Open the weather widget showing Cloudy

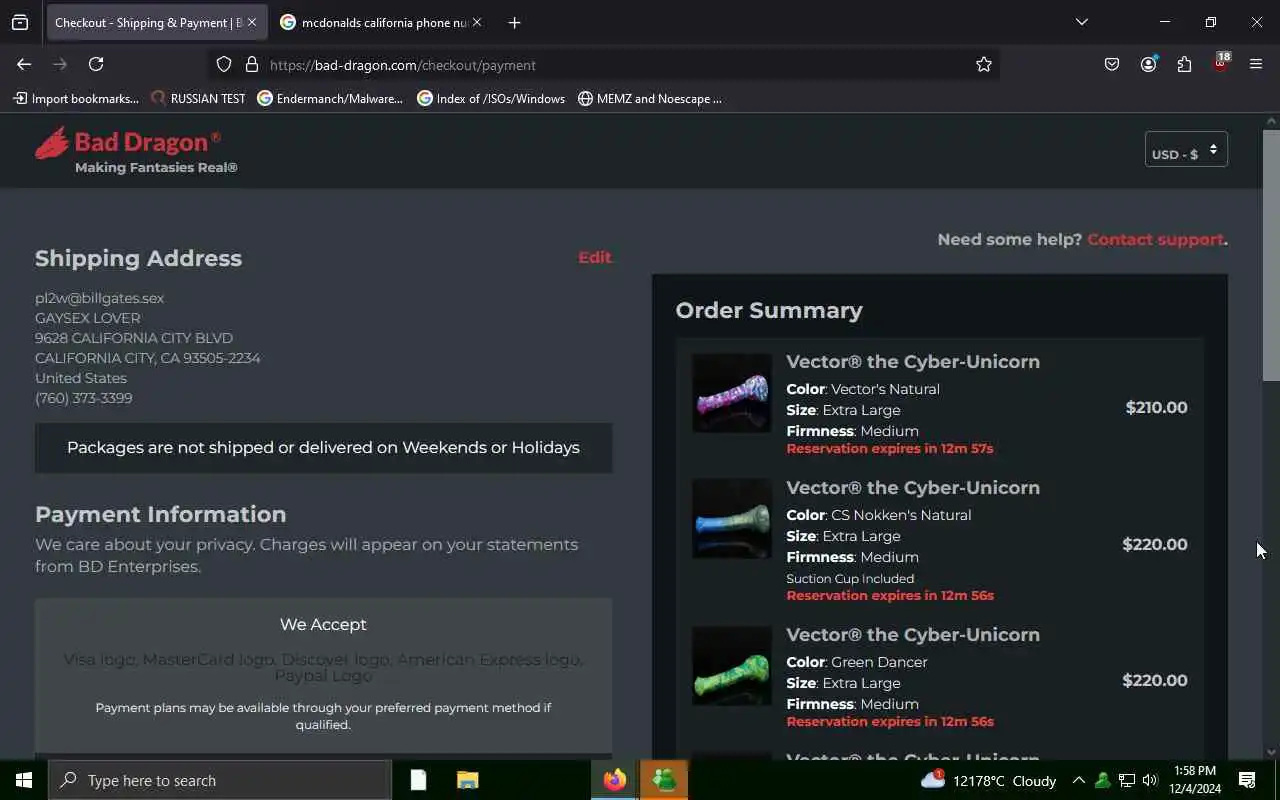click(x=988, y=780)
